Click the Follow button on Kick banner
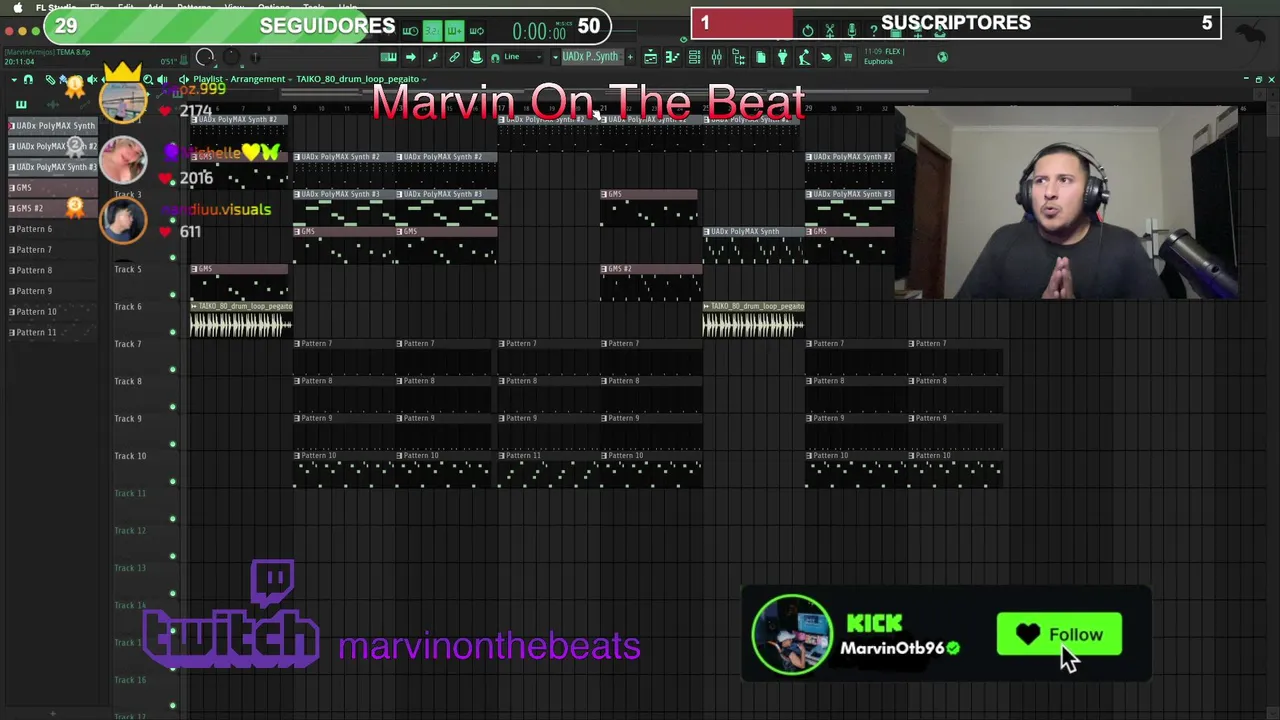Viewport: 1280px width, 720px height. (1059, 635)
